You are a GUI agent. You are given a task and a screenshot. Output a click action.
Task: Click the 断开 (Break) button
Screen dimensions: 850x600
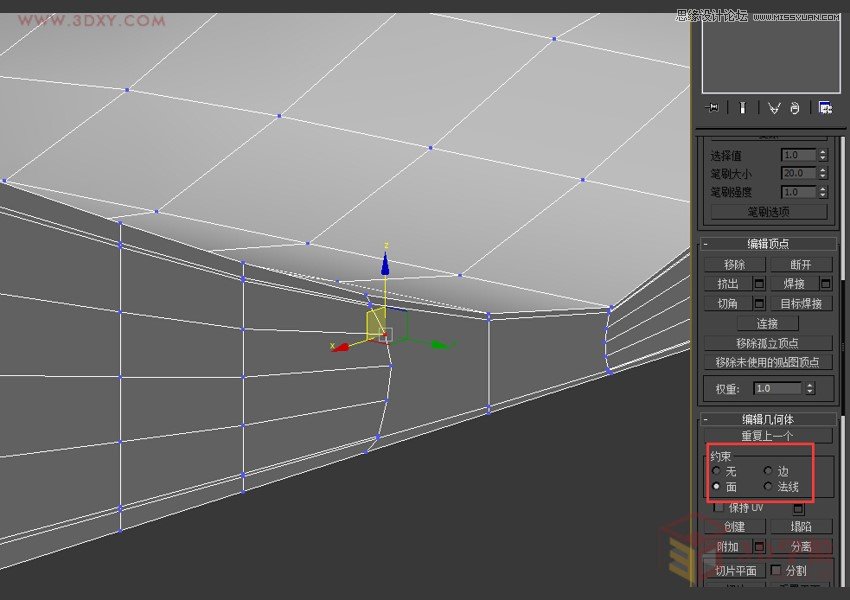click(799, 264)
